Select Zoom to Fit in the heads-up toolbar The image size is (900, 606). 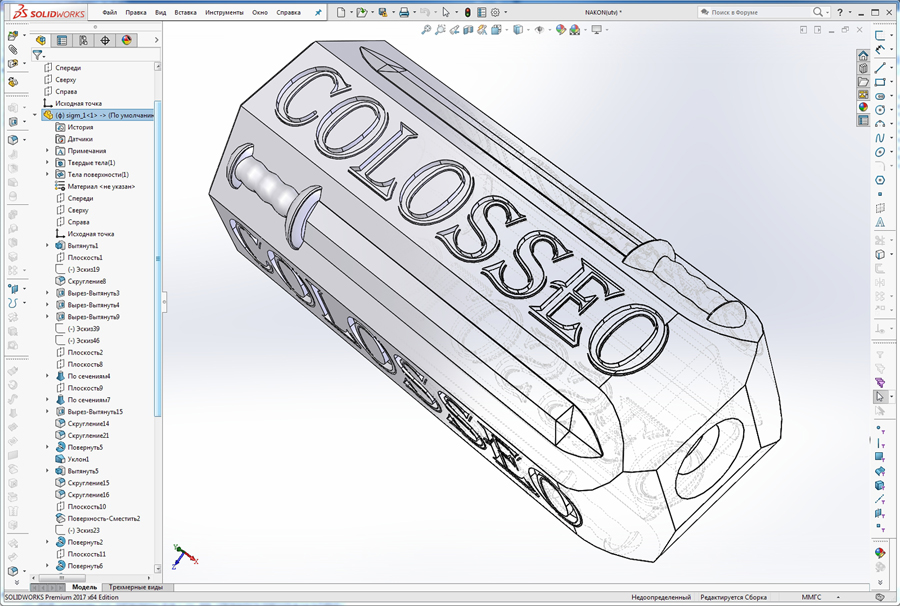[x=427, y=30]
